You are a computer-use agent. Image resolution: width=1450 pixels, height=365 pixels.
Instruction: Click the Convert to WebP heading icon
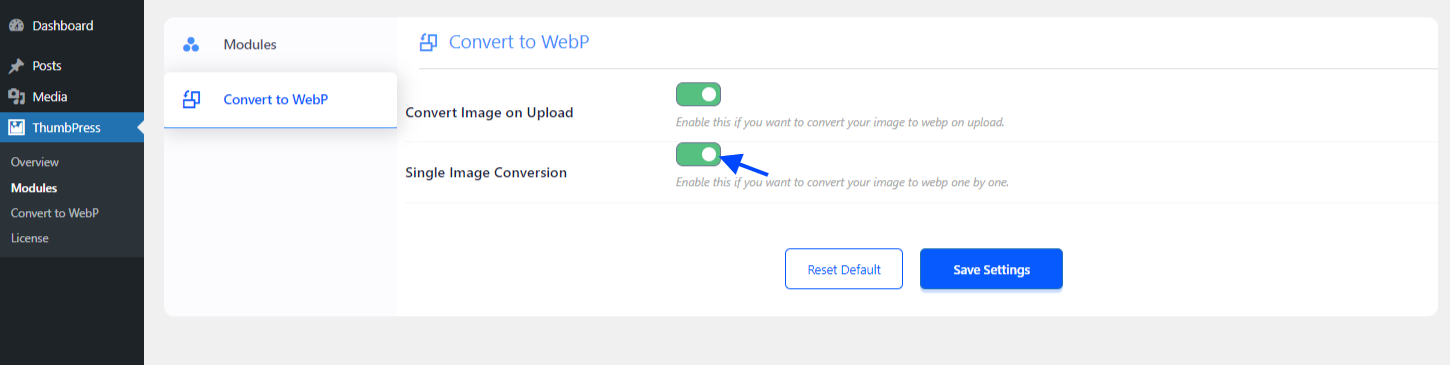428,42
